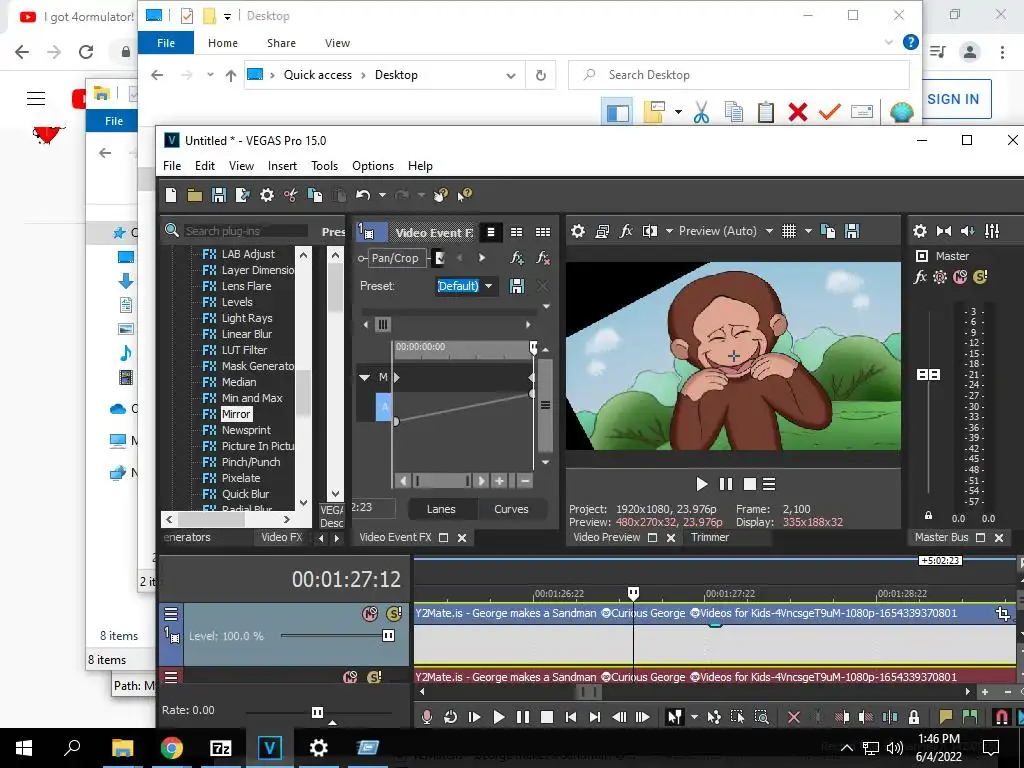The width and height of the screenshot is (1024, 768).
Task: Click the Search plug-ins field
Action: point(246,231)
